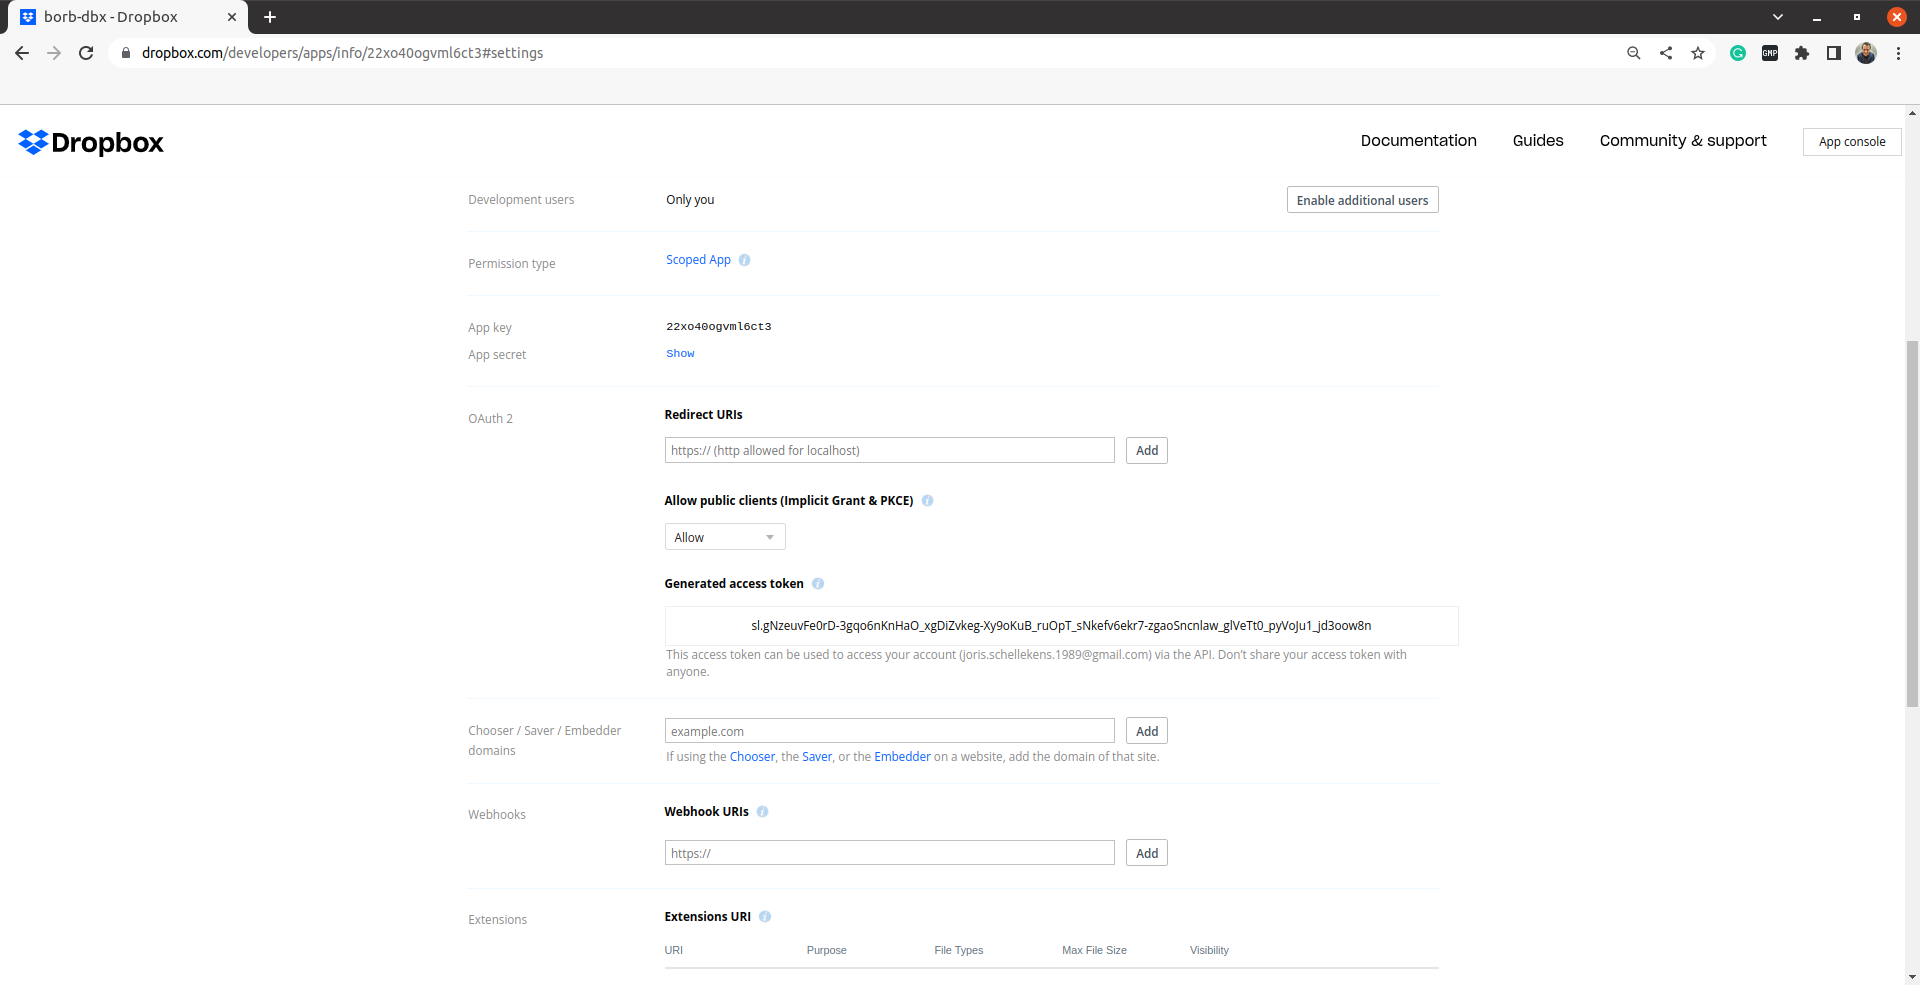Click the browser address bar URL
The image size is (1920, 985).
(342, 53)
